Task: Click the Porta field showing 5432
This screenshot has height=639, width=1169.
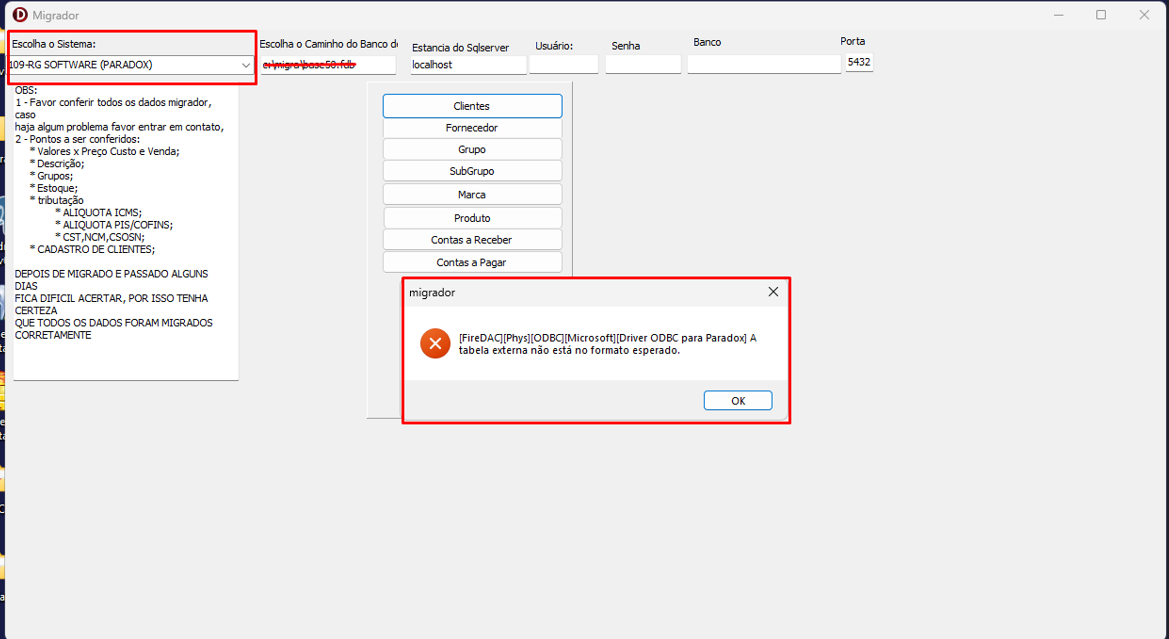Action: (858, 62)
